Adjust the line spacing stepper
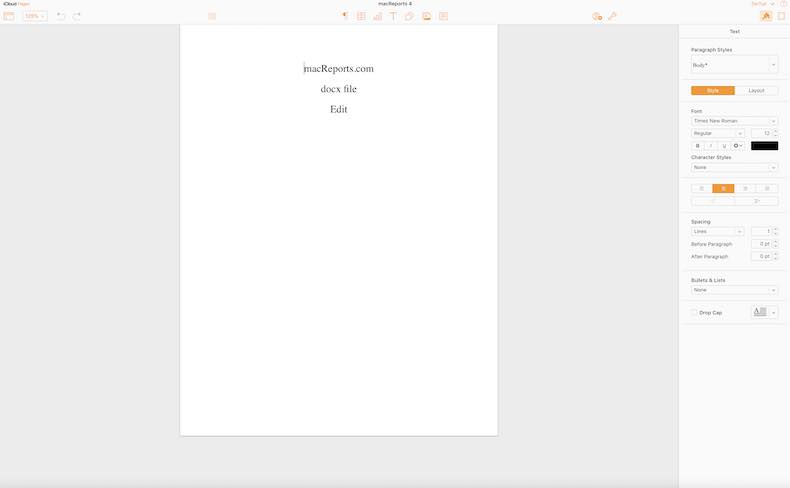790x488 pixels. [775, 231]
